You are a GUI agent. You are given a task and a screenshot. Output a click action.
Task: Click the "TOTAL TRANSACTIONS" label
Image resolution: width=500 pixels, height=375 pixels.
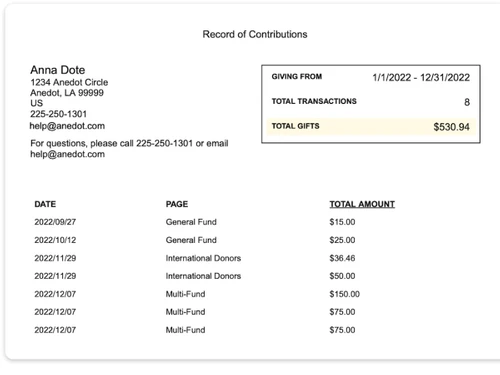tap(314, 101)
